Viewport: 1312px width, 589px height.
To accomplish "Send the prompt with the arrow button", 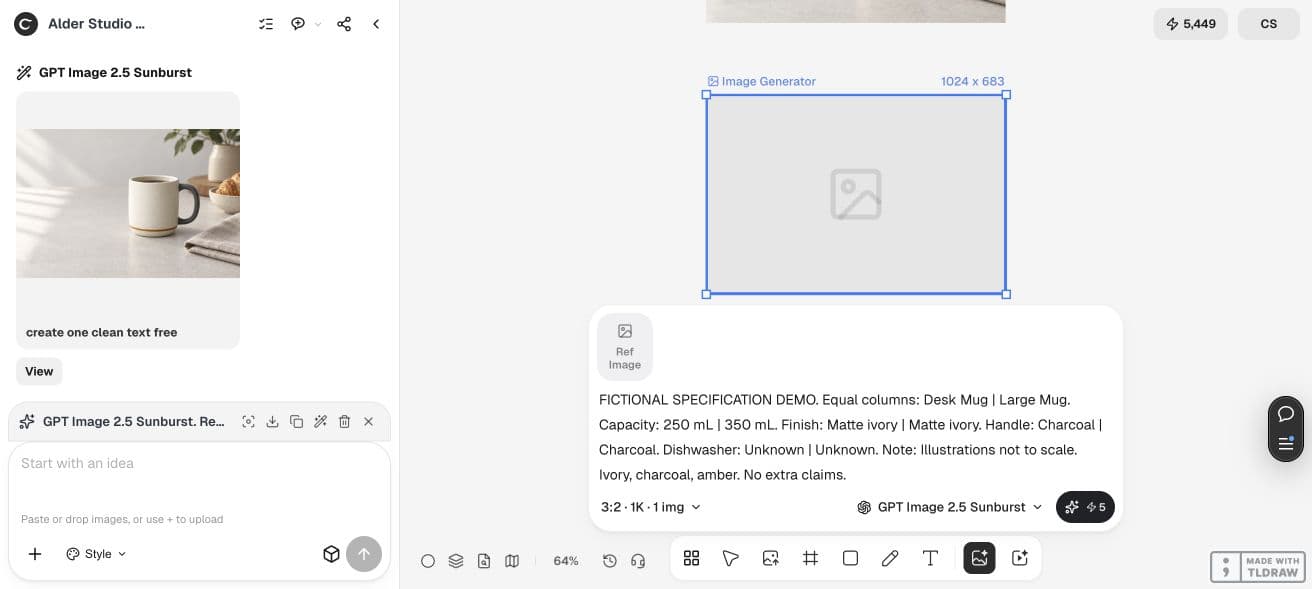I will coord(364,554).
